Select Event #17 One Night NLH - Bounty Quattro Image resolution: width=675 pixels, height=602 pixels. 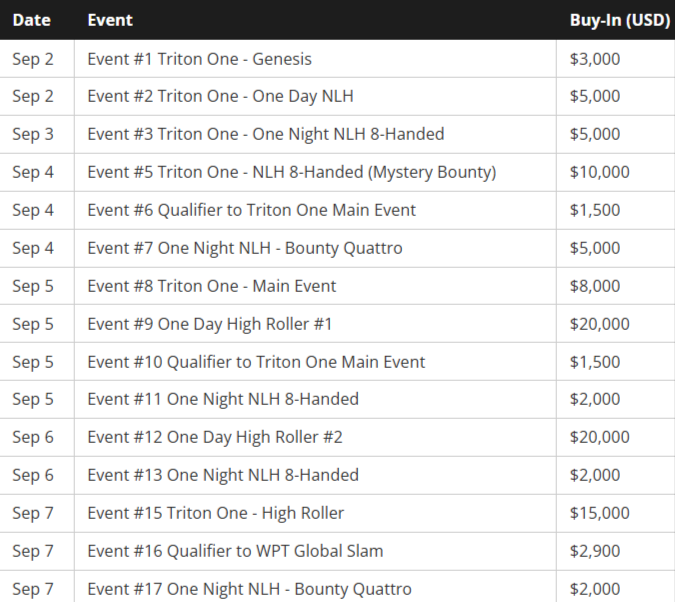click(249, 590)
